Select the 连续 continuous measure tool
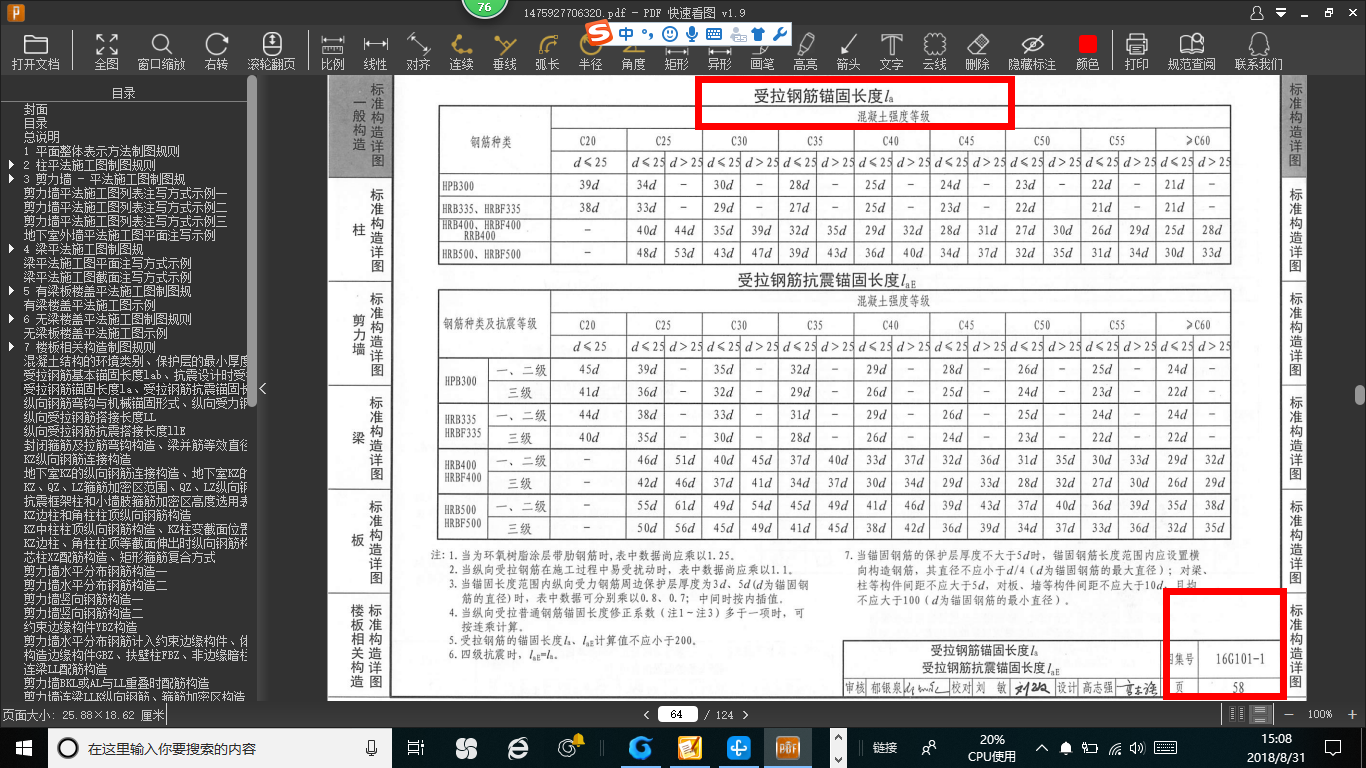The image size is (1366, 768). click(x=461, y=51)
